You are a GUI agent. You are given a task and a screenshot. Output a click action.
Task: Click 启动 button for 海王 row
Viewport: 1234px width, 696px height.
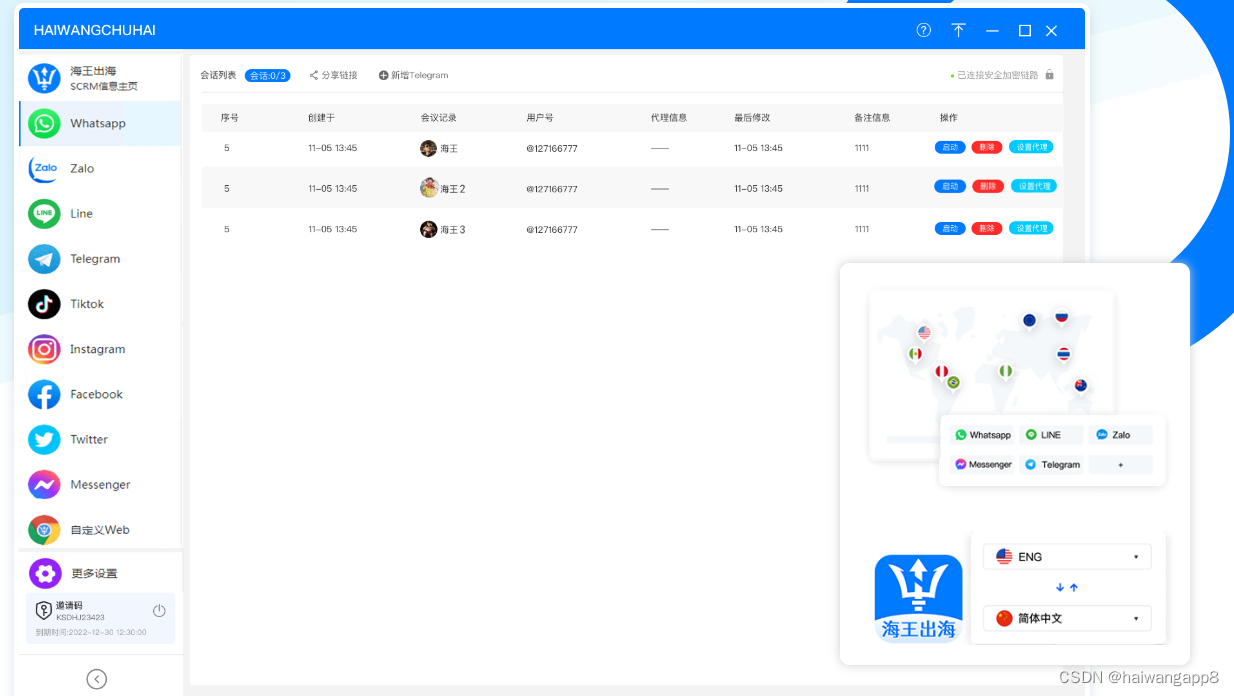tap(950, 147)
